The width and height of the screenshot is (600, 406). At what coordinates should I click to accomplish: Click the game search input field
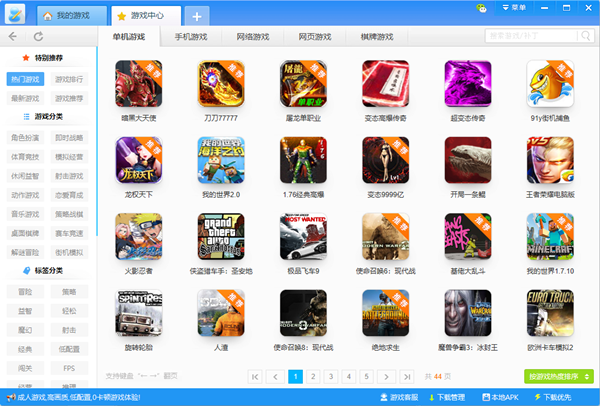pos(532,36)
